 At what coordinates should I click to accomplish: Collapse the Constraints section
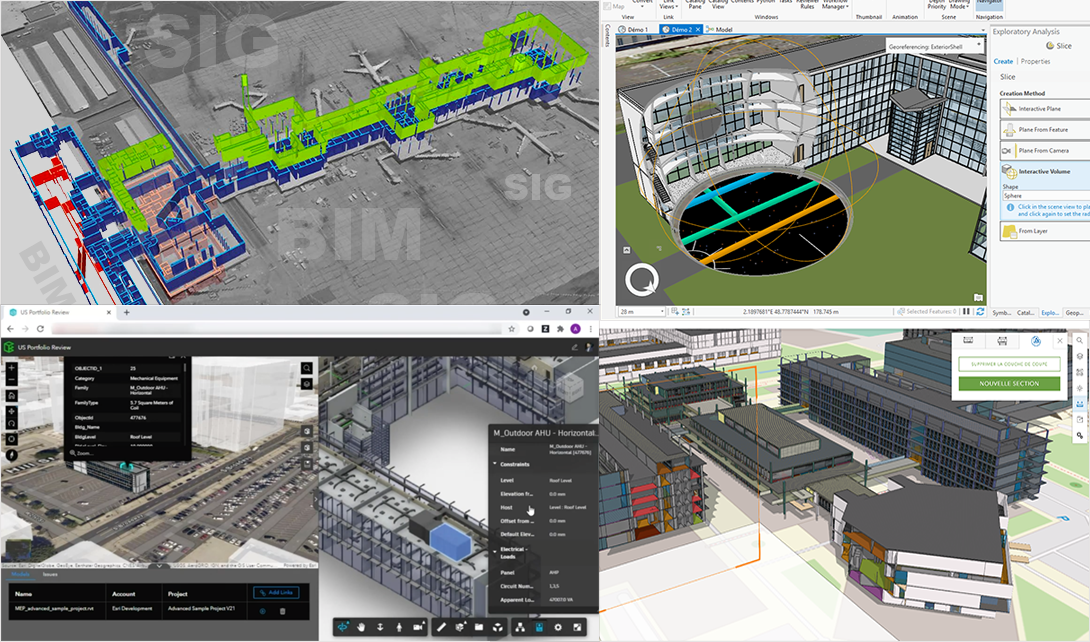pos(494,465)
